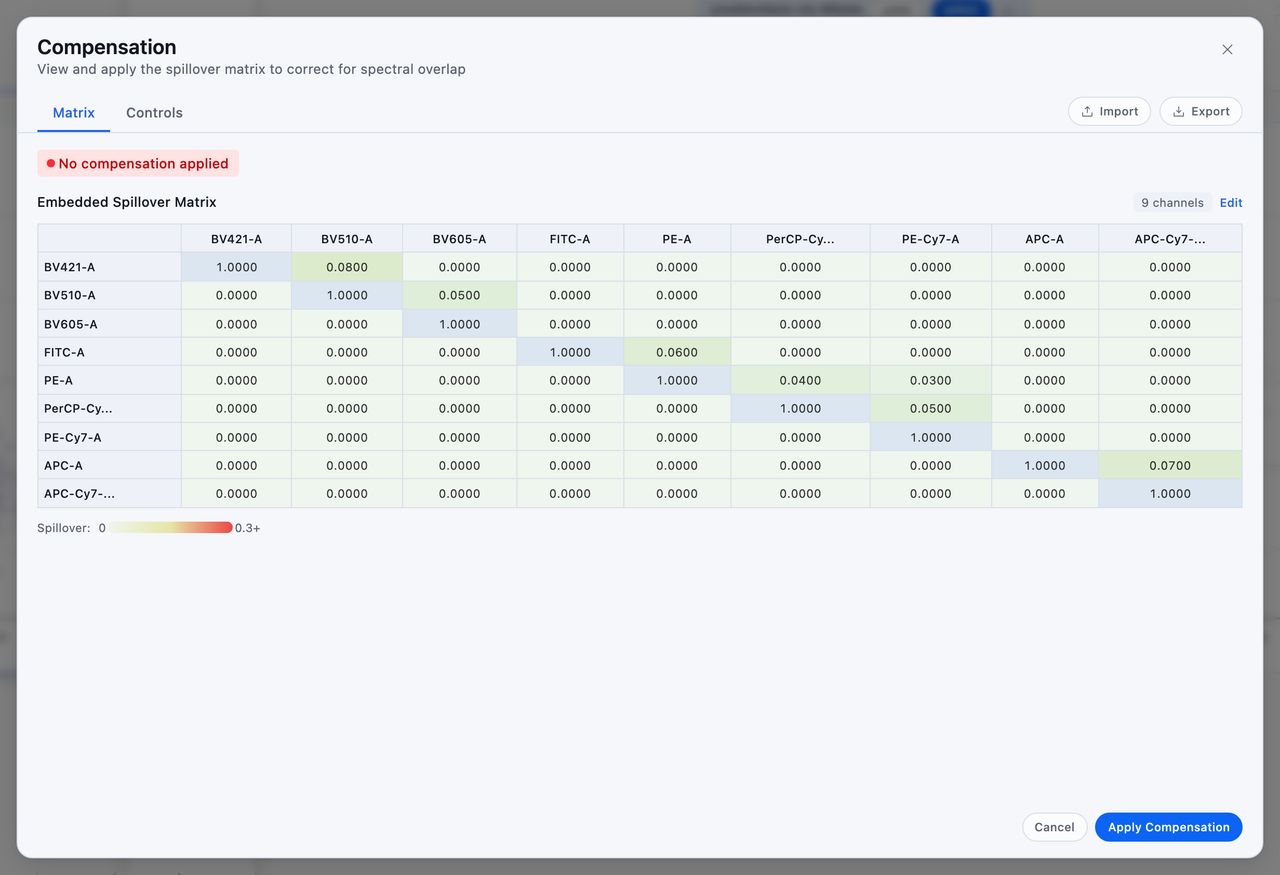Click the 9 channels badge
The height and width of the screenshot is (875, 1280).
coord(1172,202)
